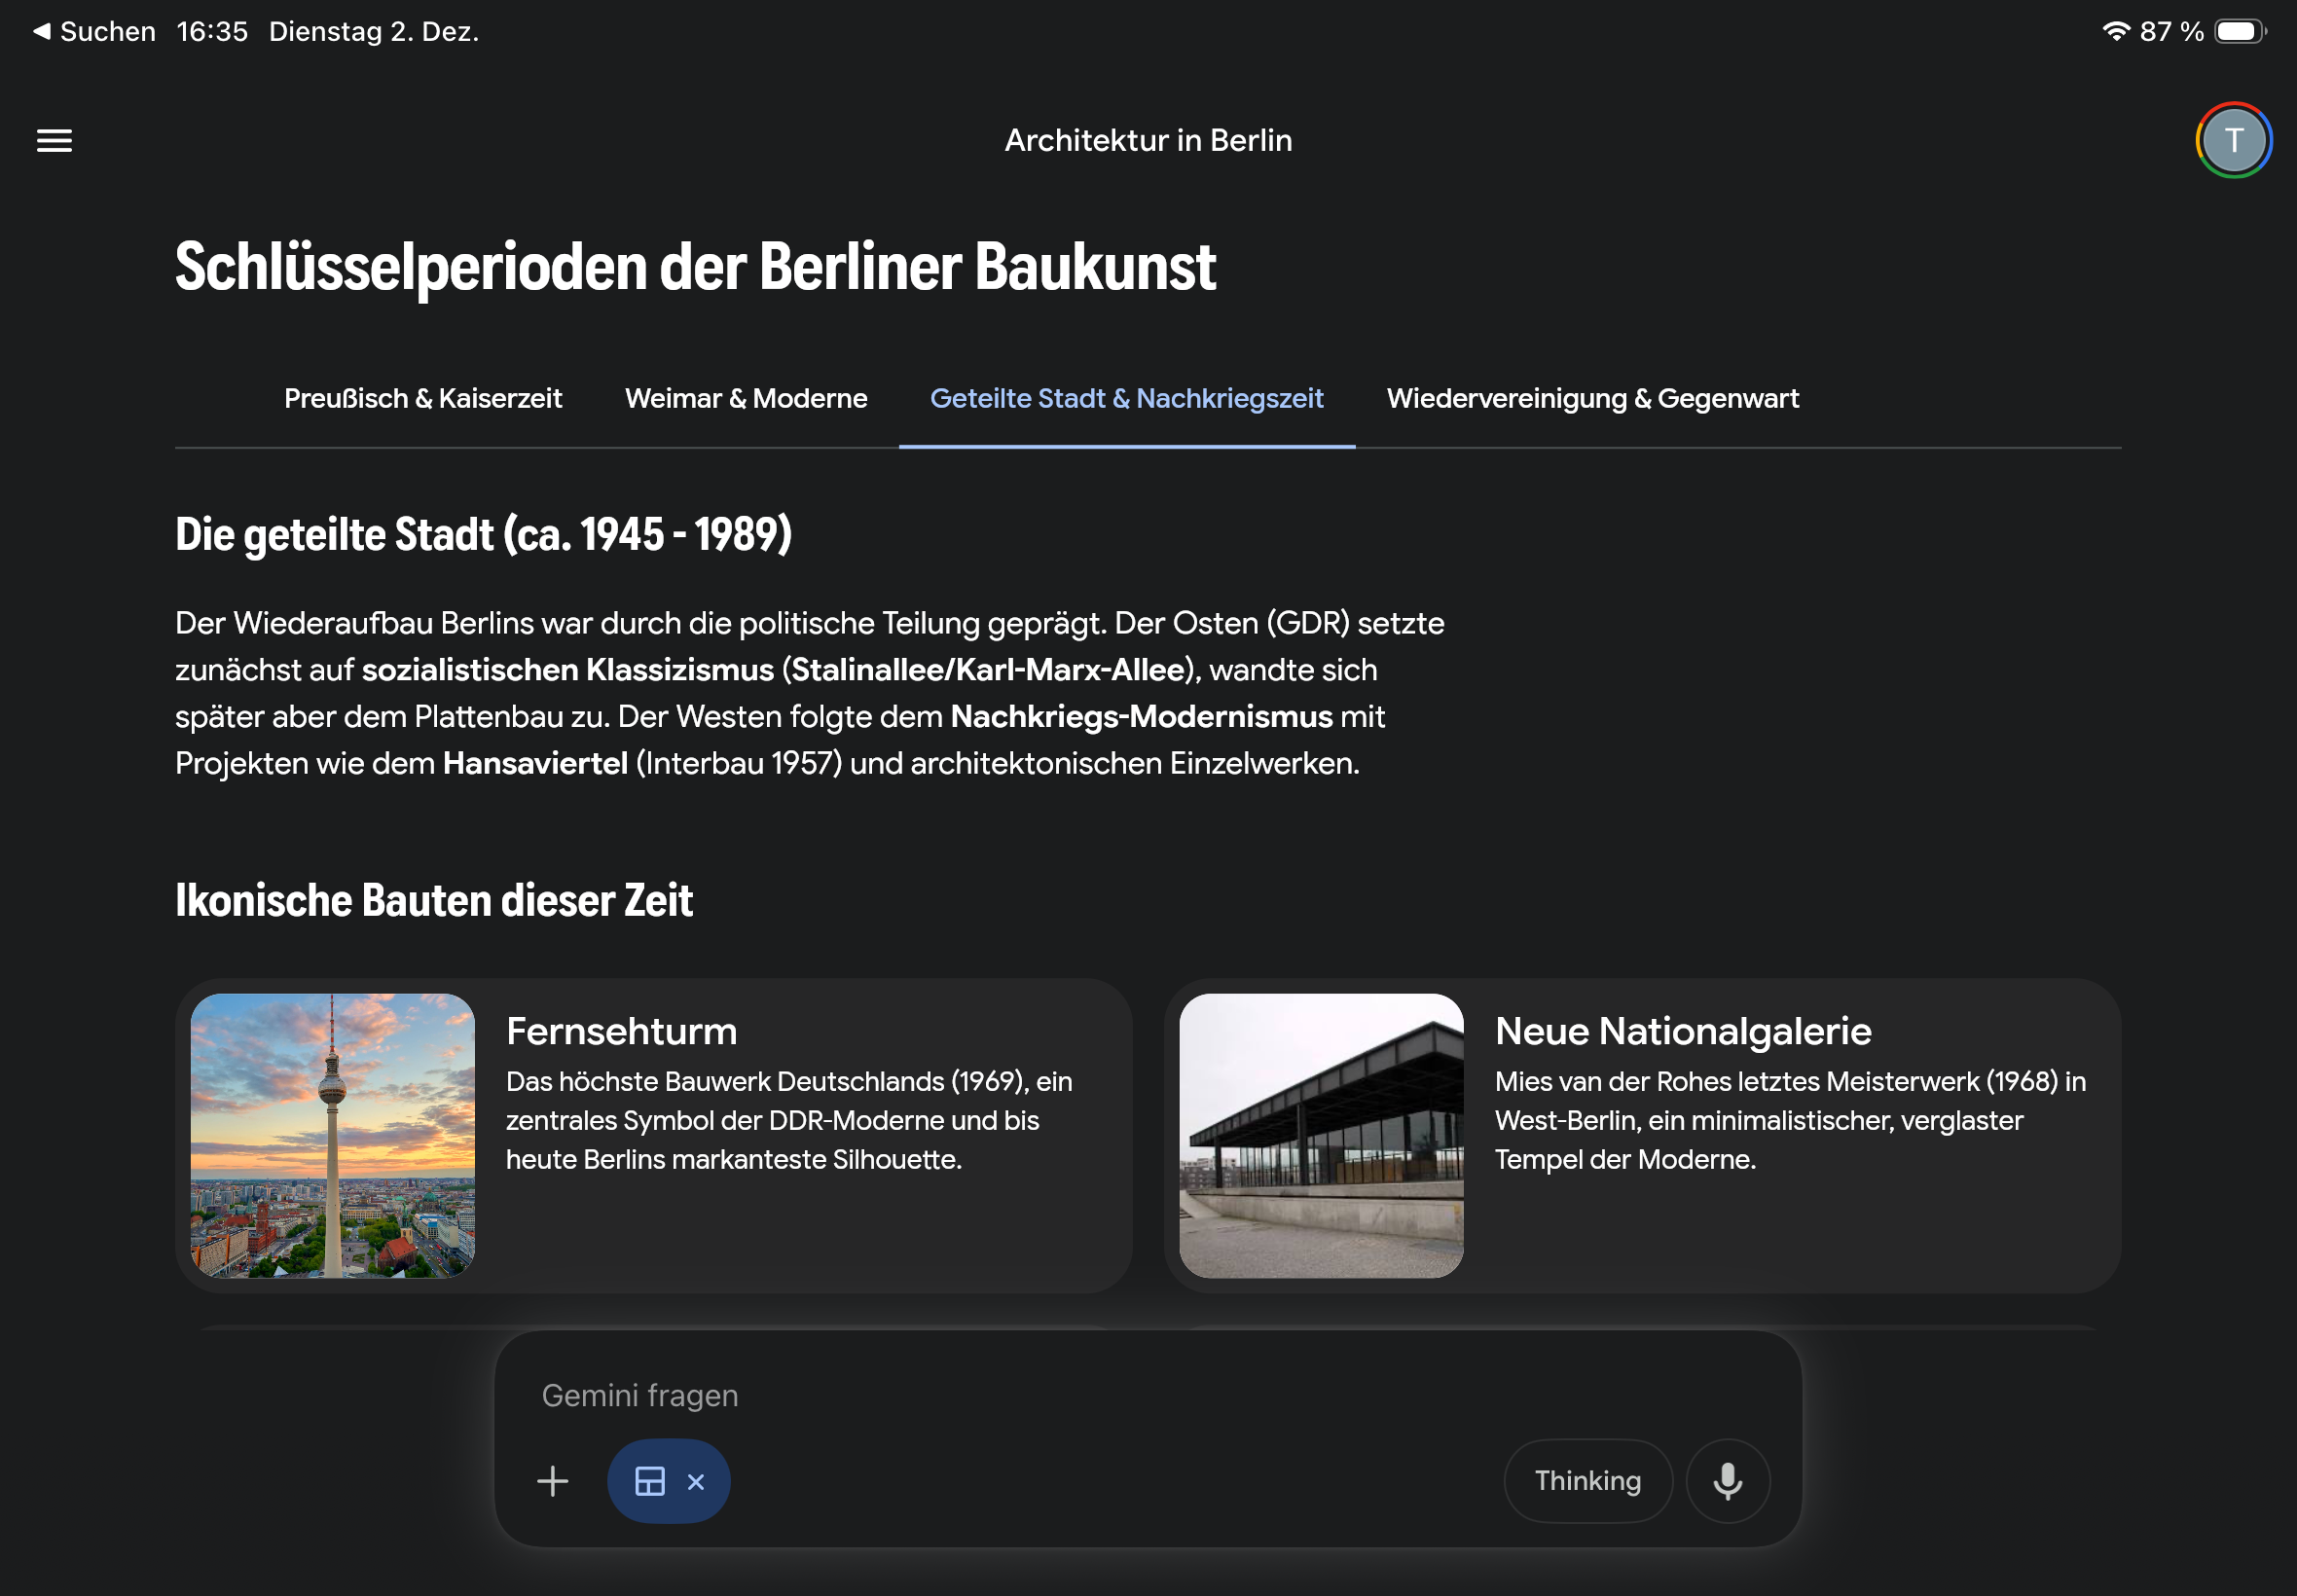Open the Thinking model selector

[1587, 1481]
